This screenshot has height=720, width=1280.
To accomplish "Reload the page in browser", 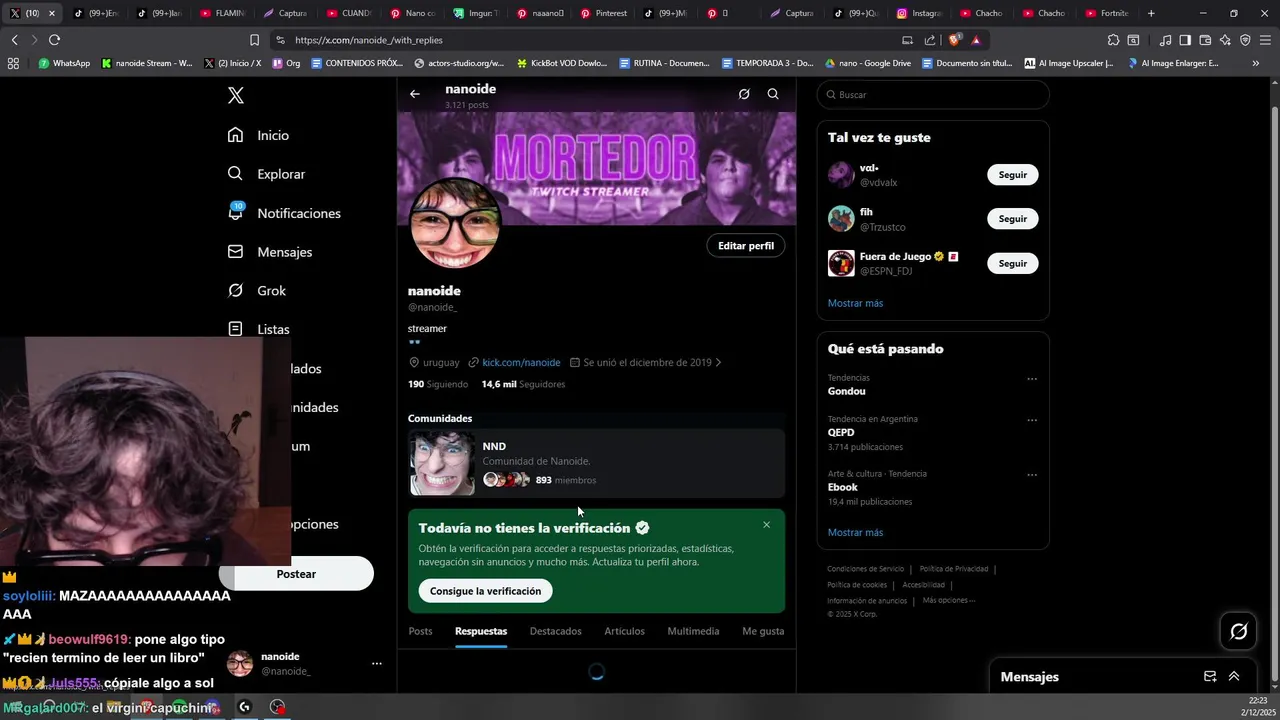I will (x=54, y=40).
